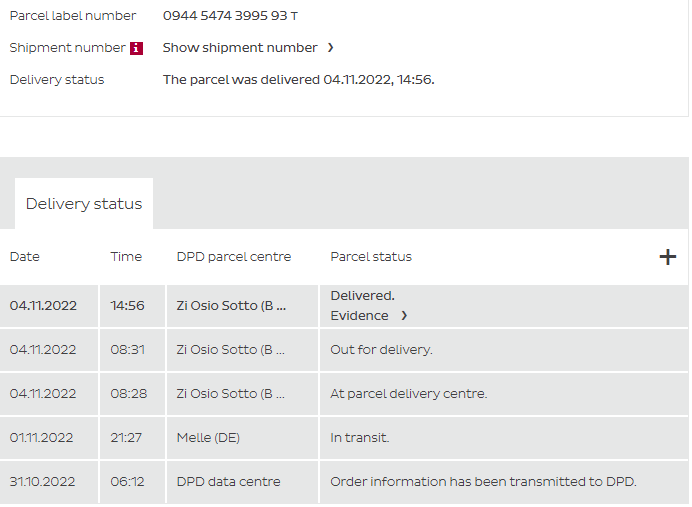
Task: Click the Delivered status row at 14:56
Action: coord(363,296)
